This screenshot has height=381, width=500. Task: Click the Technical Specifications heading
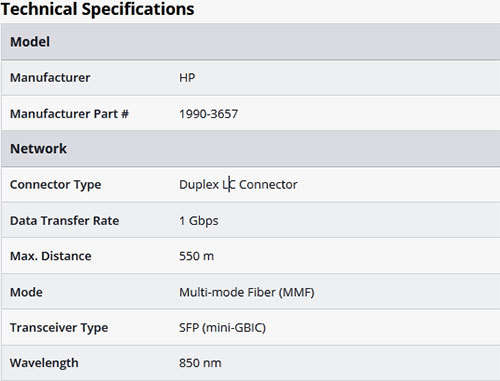pyautogui.click(x=97, y=9)
